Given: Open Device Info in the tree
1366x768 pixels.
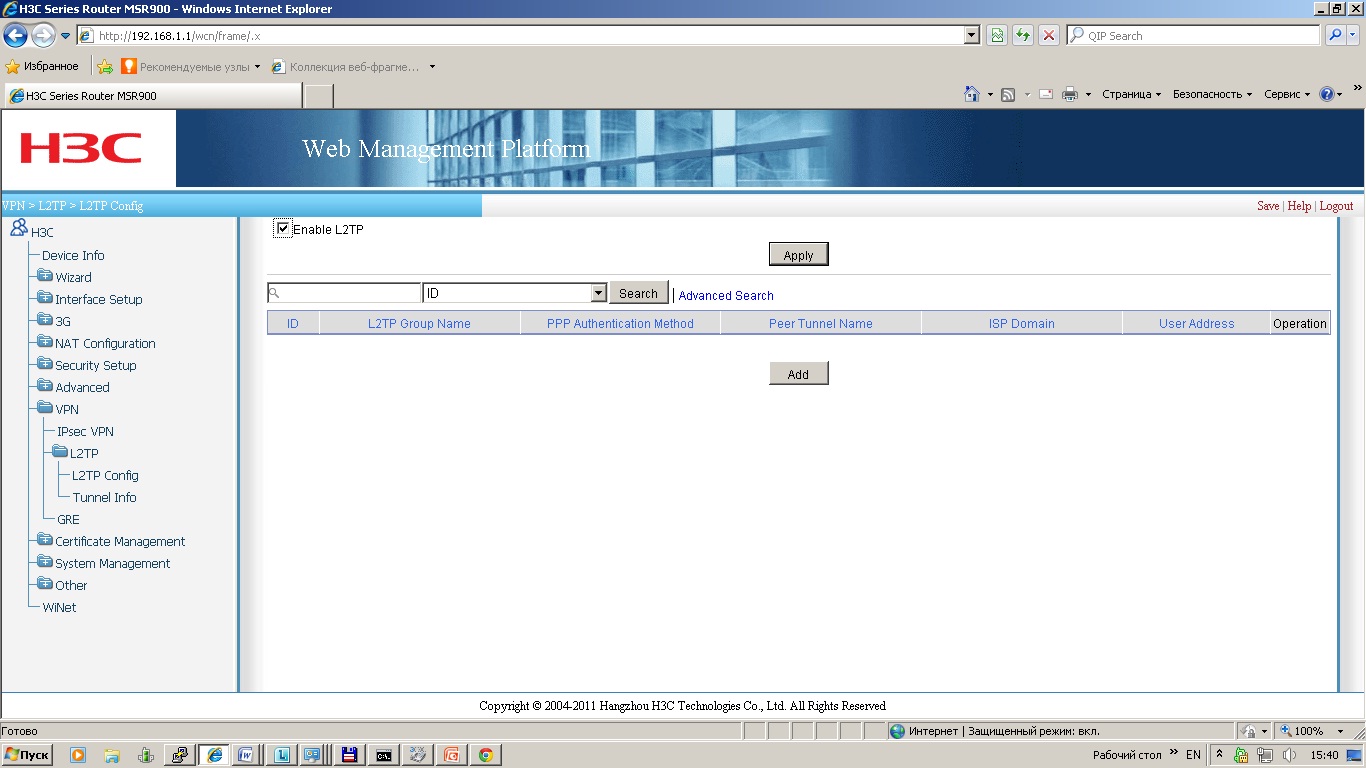Looking at the screenshot, I should coord(73,256).
